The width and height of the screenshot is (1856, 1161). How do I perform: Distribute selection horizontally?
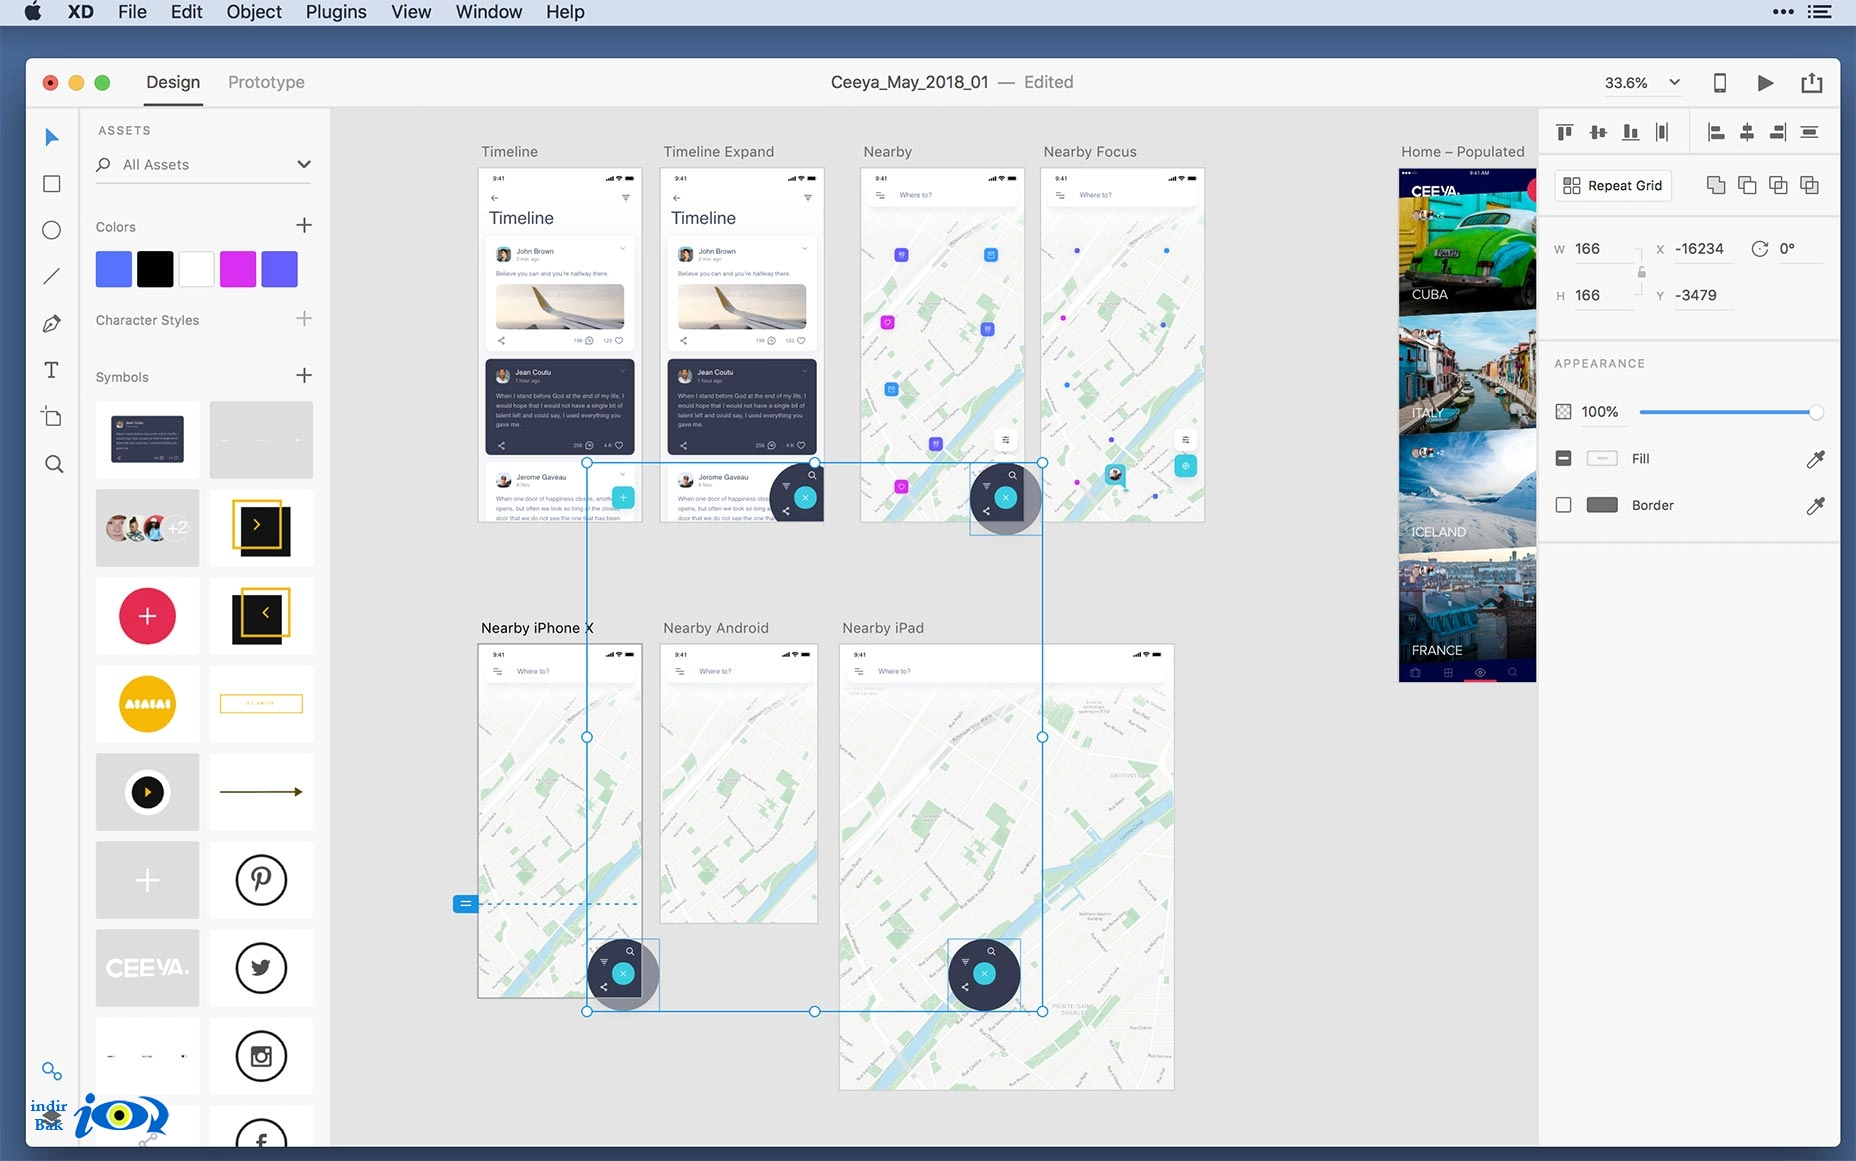(x=1662, y=132)
